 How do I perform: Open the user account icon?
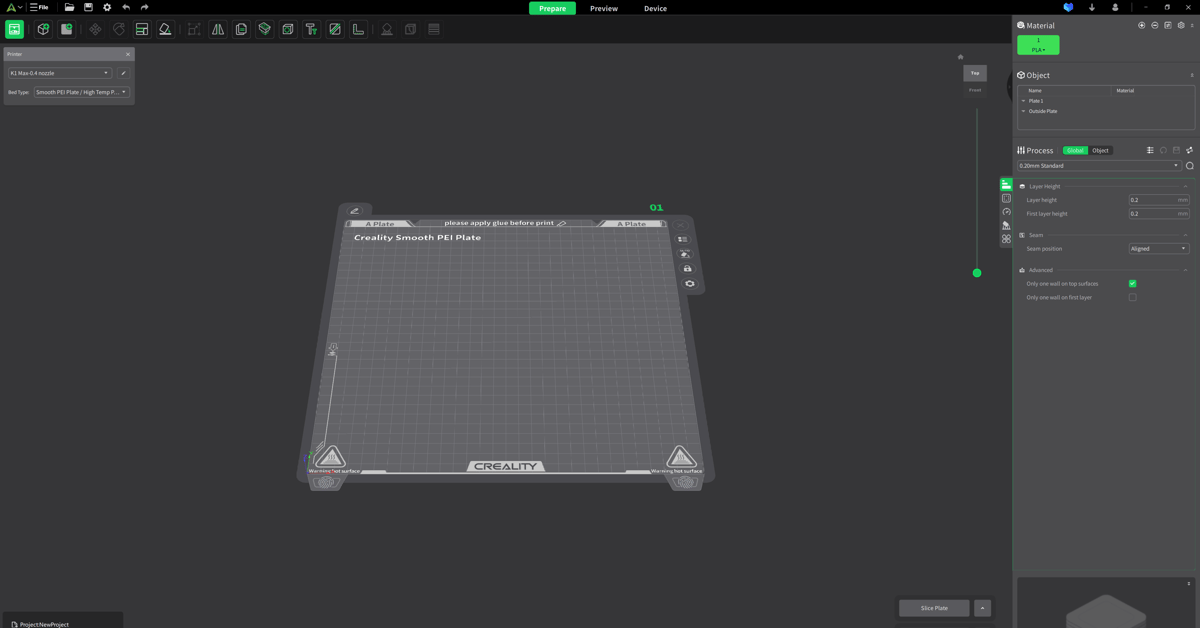click(x=1115, y=7)
